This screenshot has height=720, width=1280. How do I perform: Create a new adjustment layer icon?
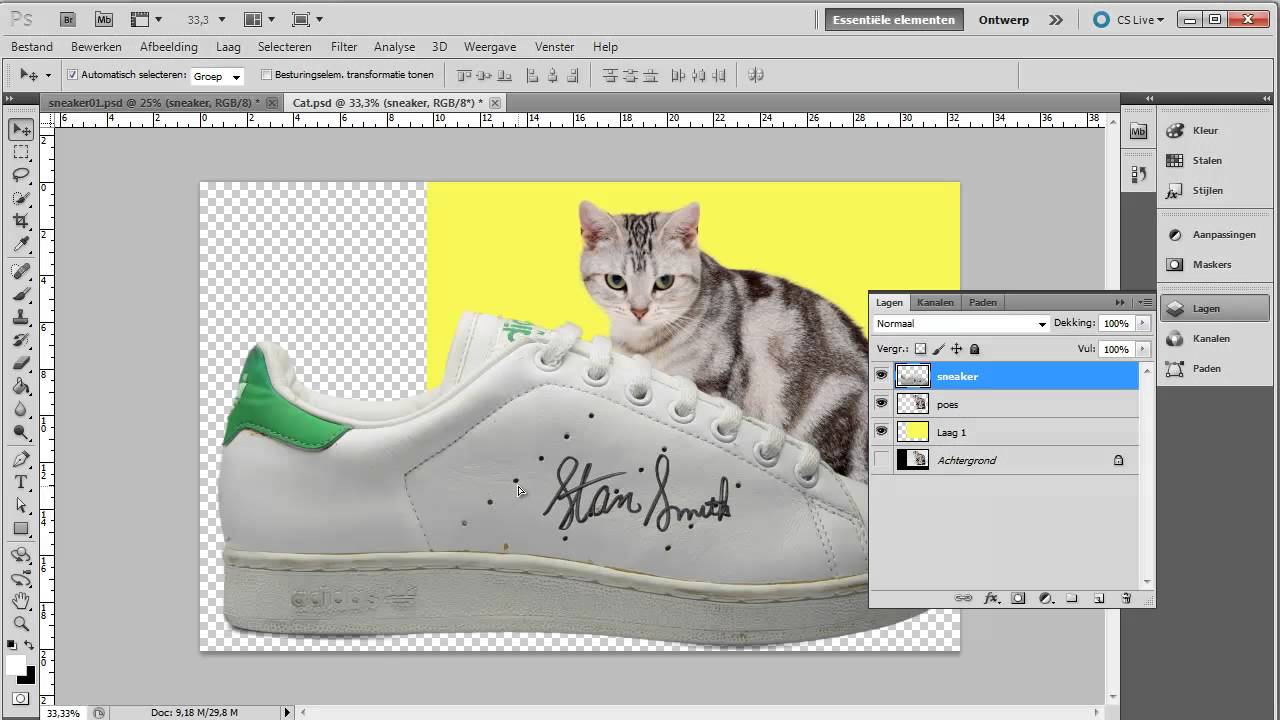pos(1045,598)
